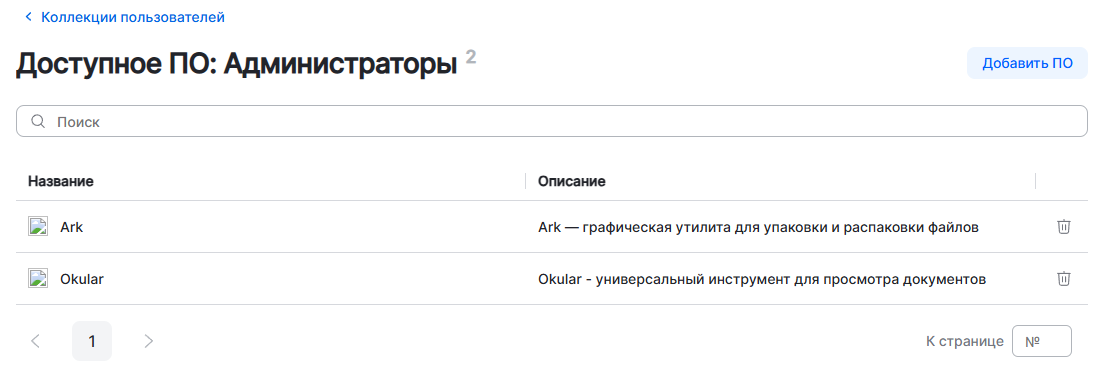Click the page number input field
1101x385 pixels.
pyautogui.click(x=1042, y=342)
